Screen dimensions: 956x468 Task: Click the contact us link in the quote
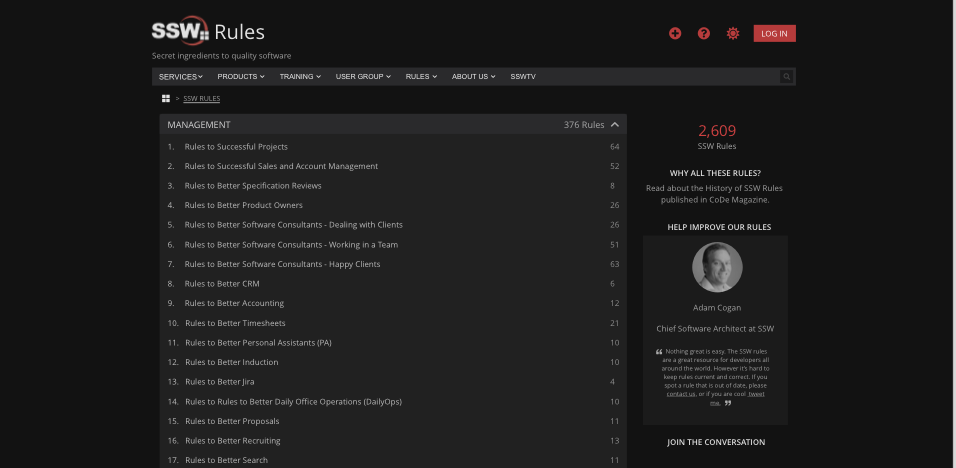[680, 394]
